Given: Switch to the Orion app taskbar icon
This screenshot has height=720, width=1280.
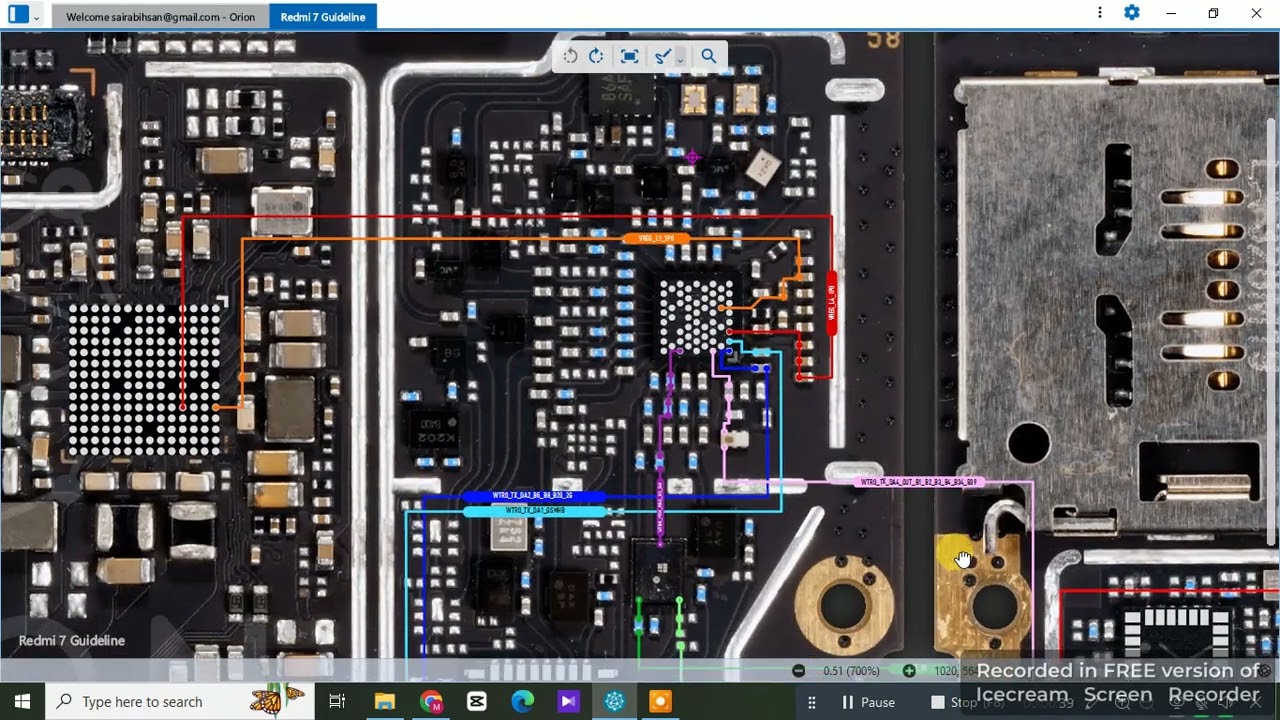Looking at the screenshot, I should click(615, 702).
